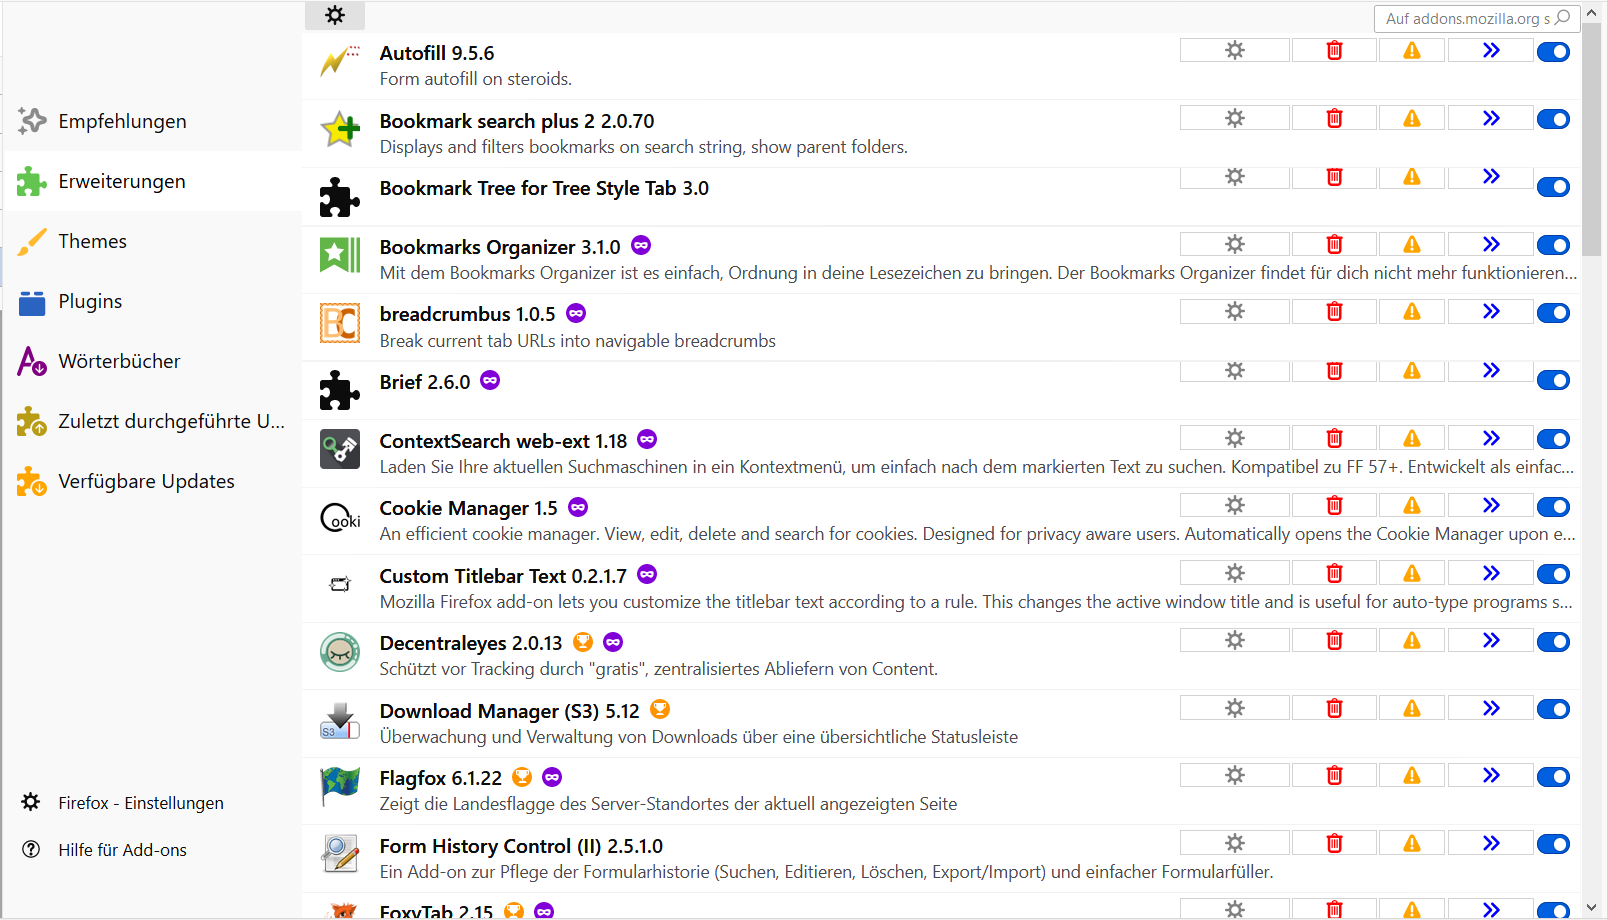Viewport: 1607px width, 920px height.
Task: Click the trash icon for Autofill
Action: [x=1334, y=51]
